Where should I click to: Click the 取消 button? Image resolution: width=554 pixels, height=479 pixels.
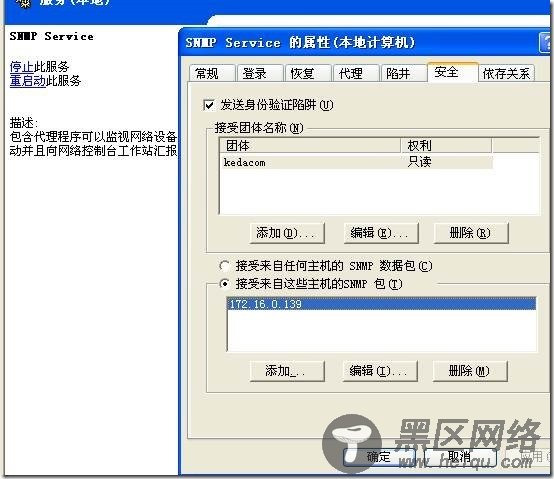click(x=460, y=457)
